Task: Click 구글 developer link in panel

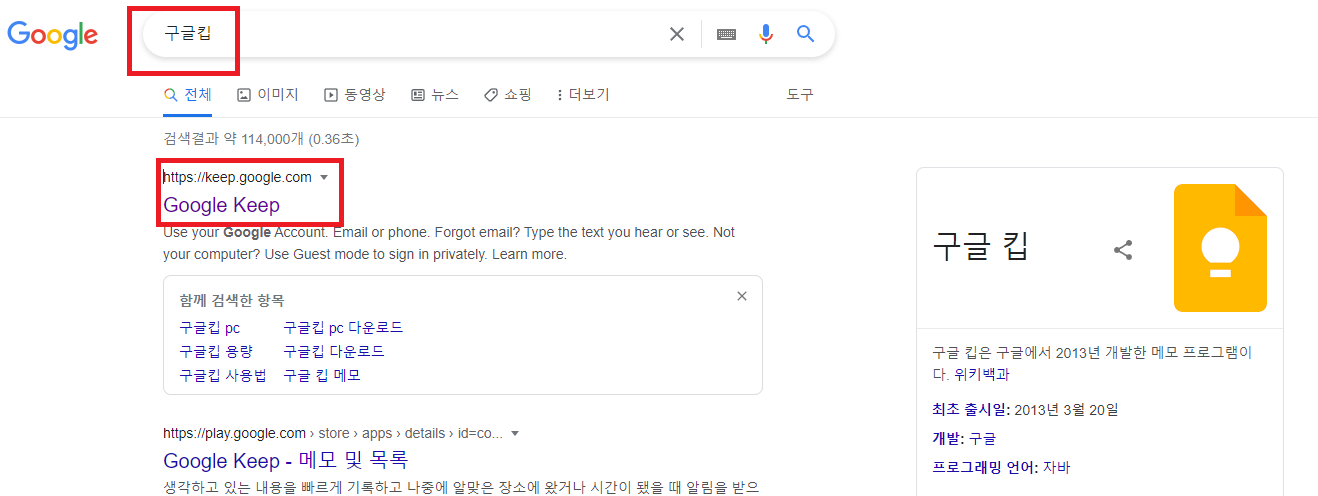Action: click(x=982, y=439)
